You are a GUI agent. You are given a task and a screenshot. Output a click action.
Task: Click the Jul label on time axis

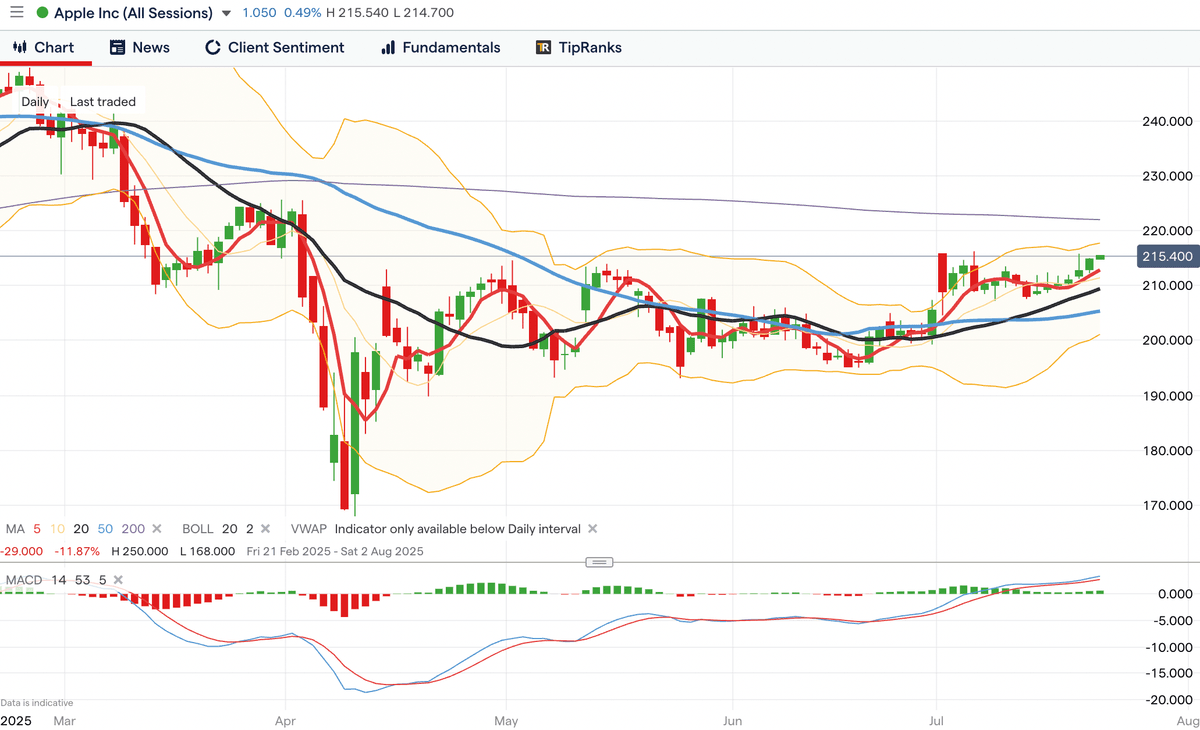pos(937,720)
